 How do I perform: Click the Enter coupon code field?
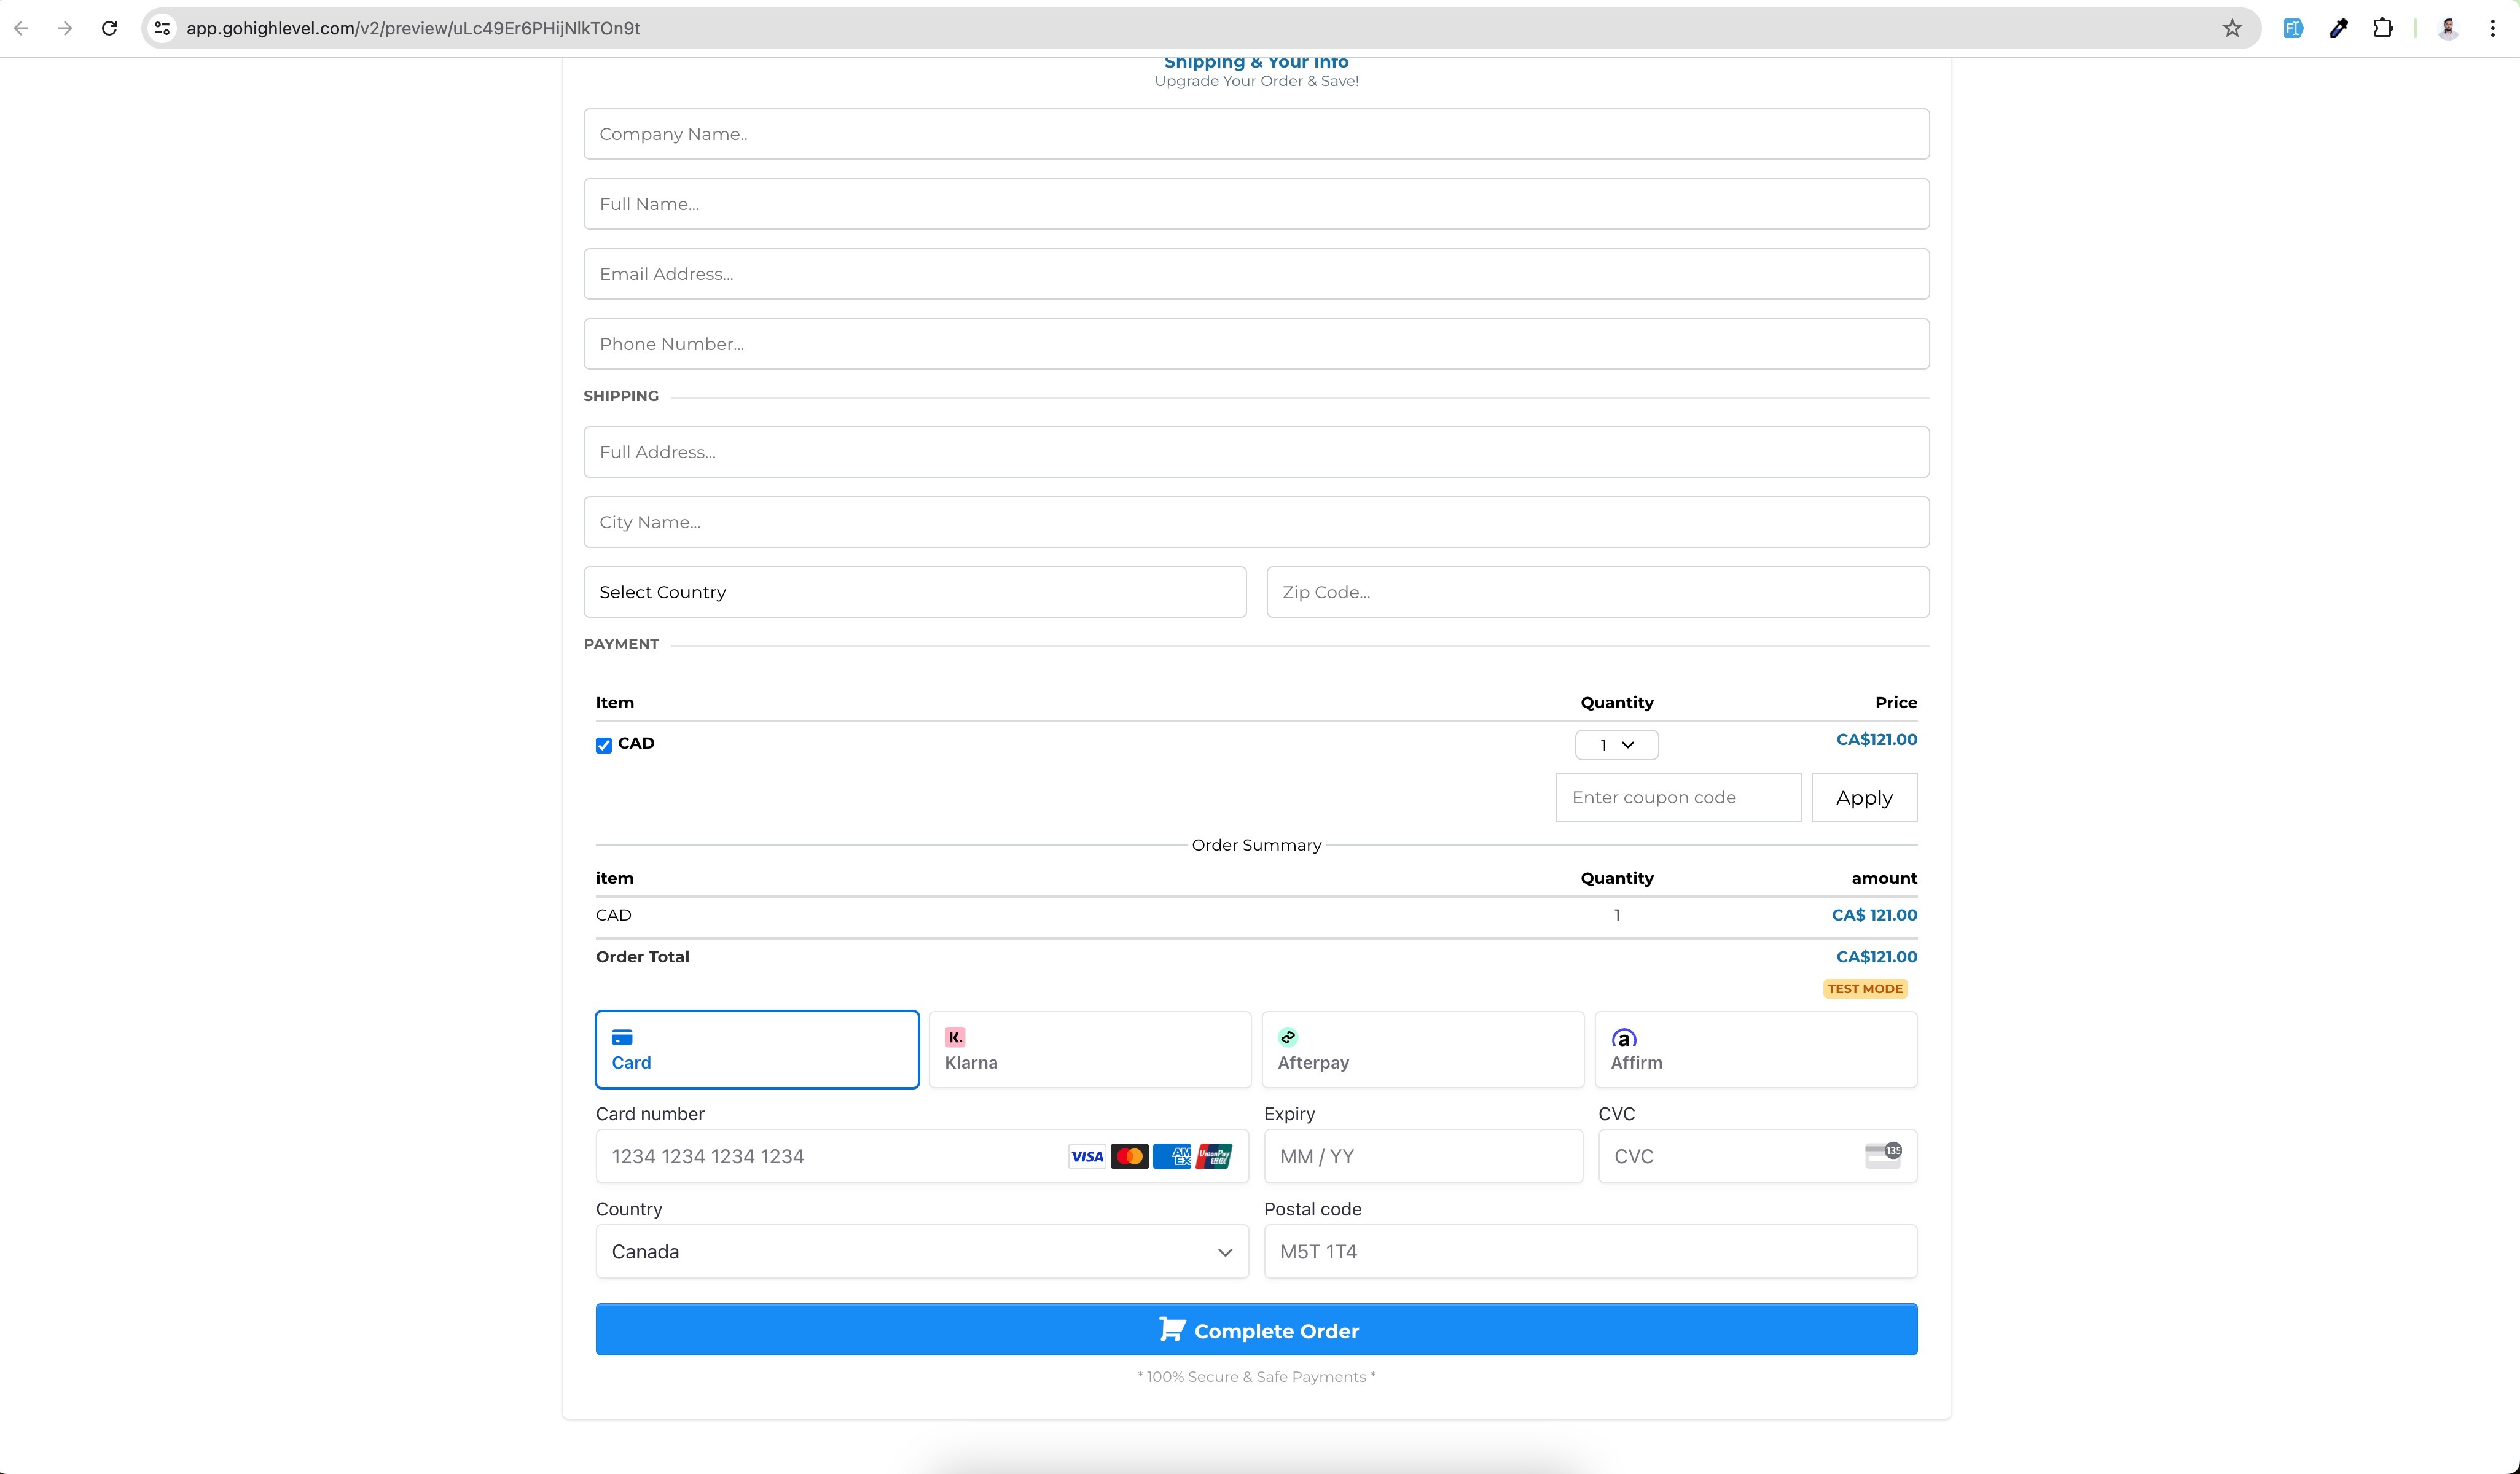[x=1677, y=797]
